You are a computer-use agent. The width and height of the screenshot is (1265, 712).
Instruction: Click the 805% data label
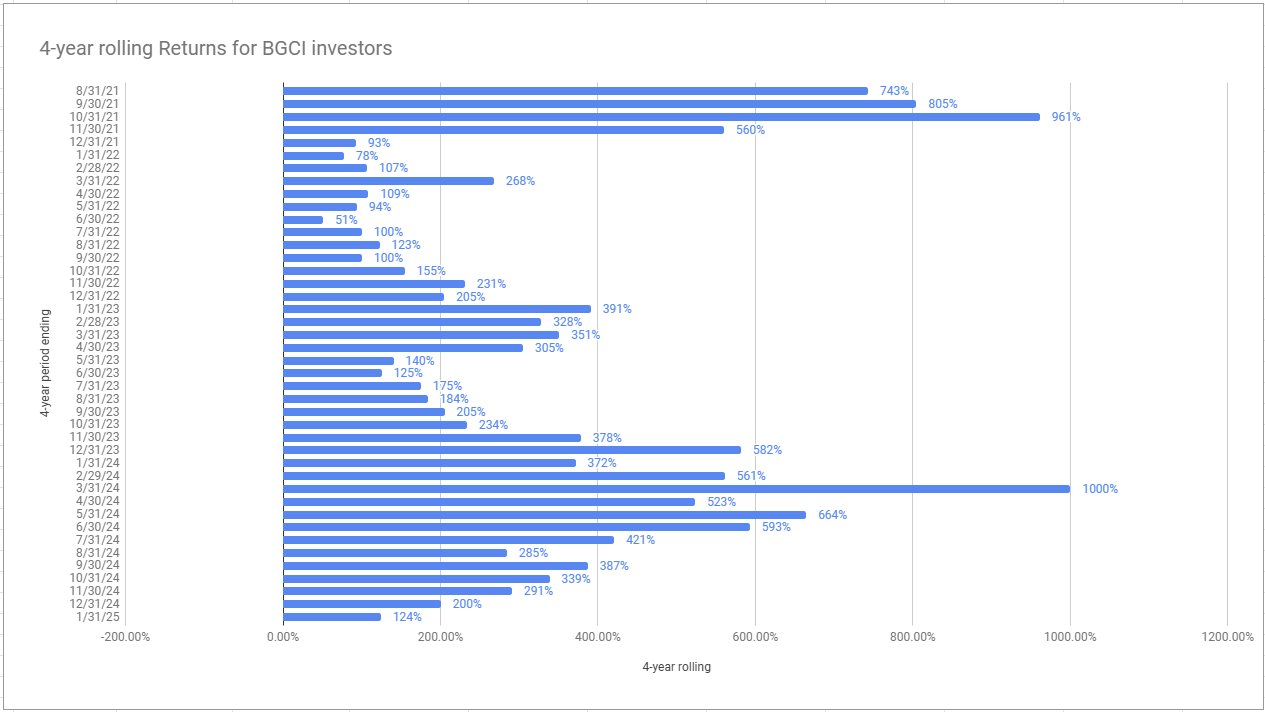[x=942, y=104]
